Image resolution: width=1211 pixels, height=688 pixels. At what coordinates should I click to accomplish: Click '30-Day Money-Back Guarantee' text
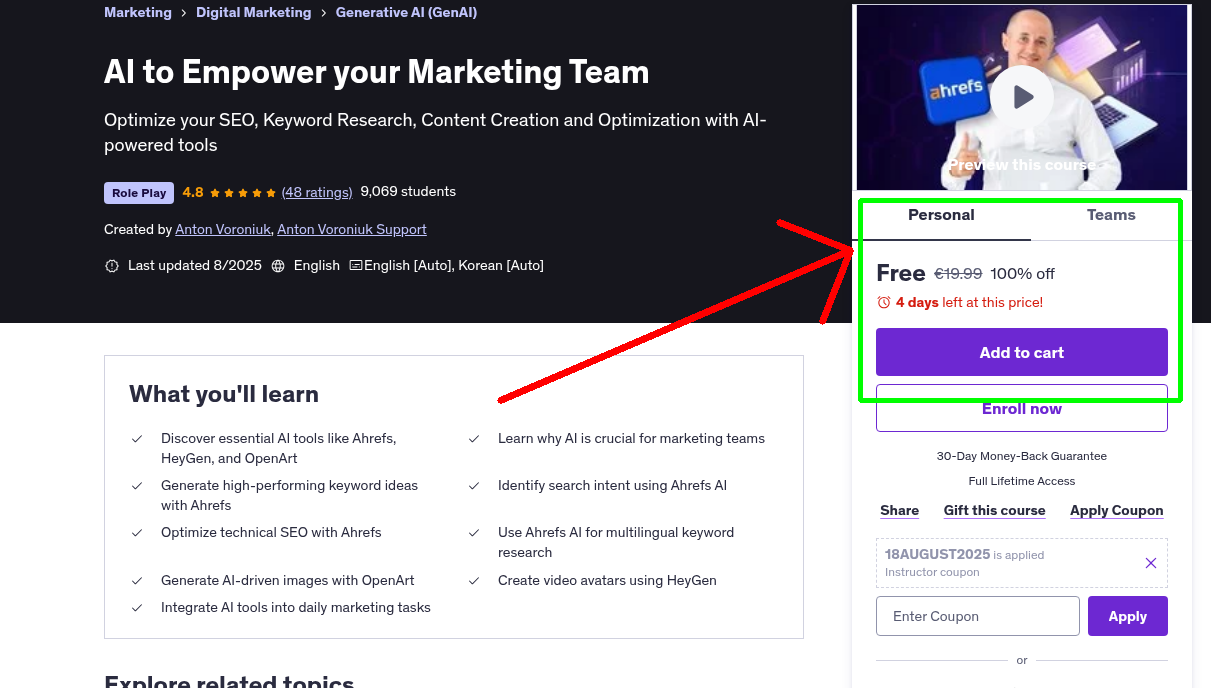[x=1022, y=456]
